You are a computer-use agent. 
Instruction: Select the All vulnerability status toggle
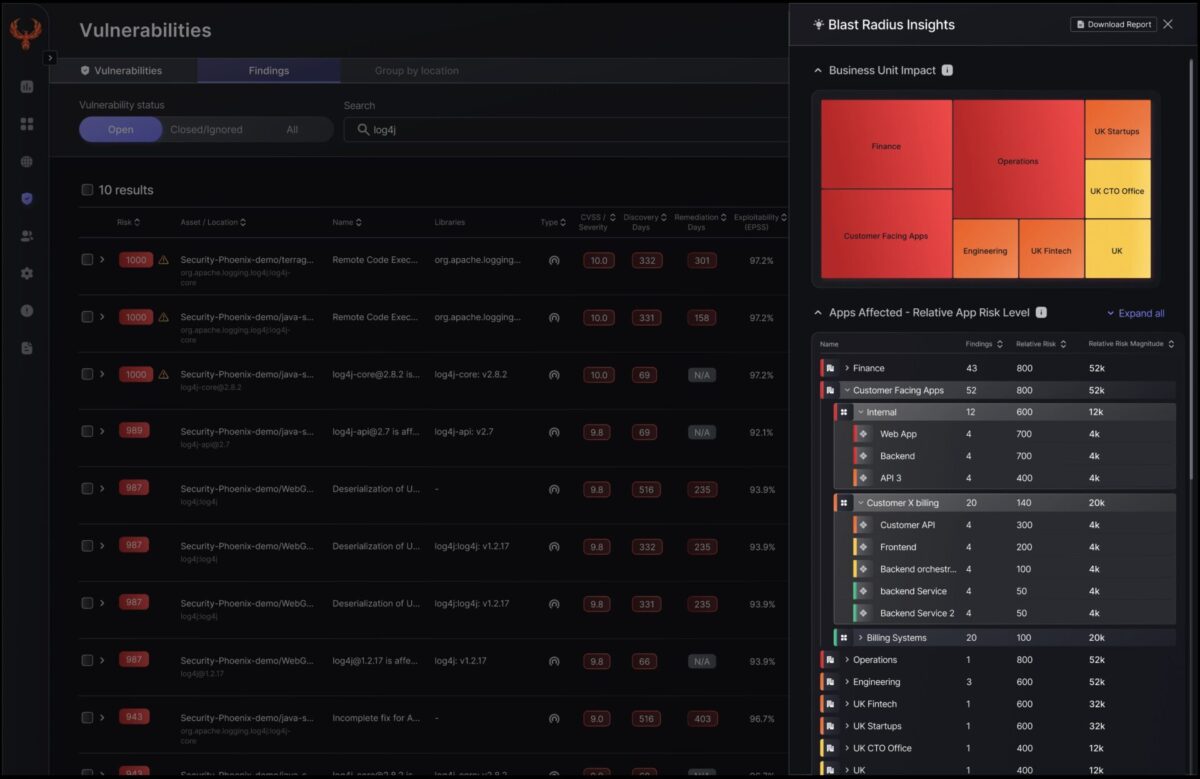(x=292, y=129)
